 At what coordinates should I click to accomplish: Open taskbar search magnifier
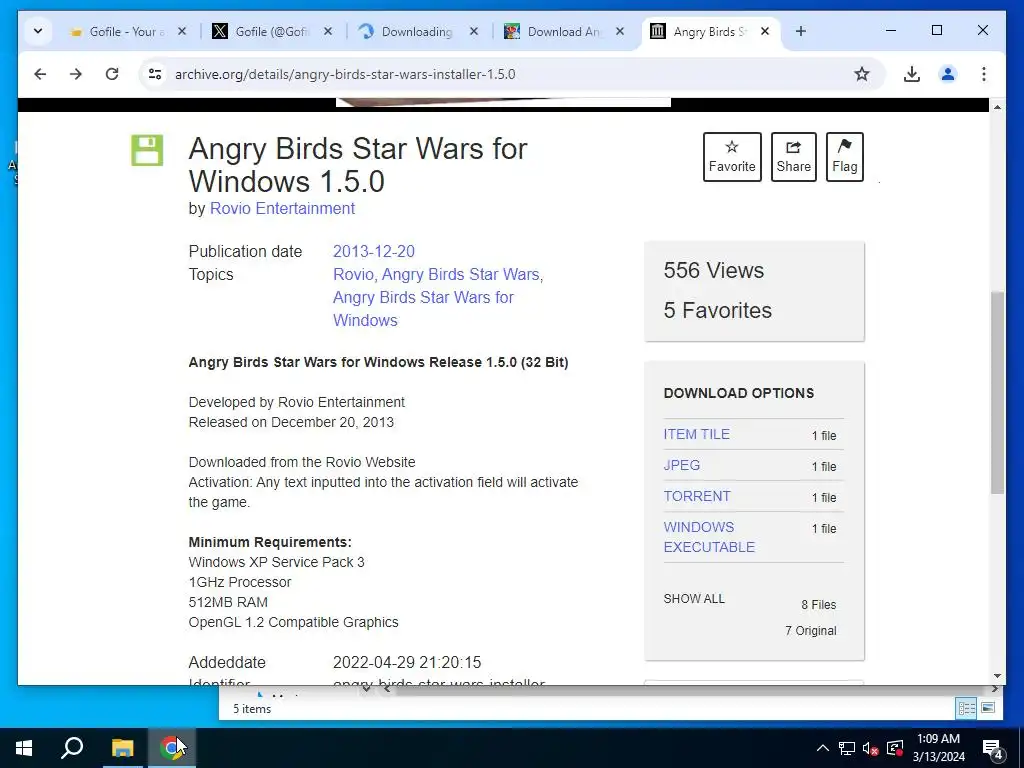tap(72, 748)
